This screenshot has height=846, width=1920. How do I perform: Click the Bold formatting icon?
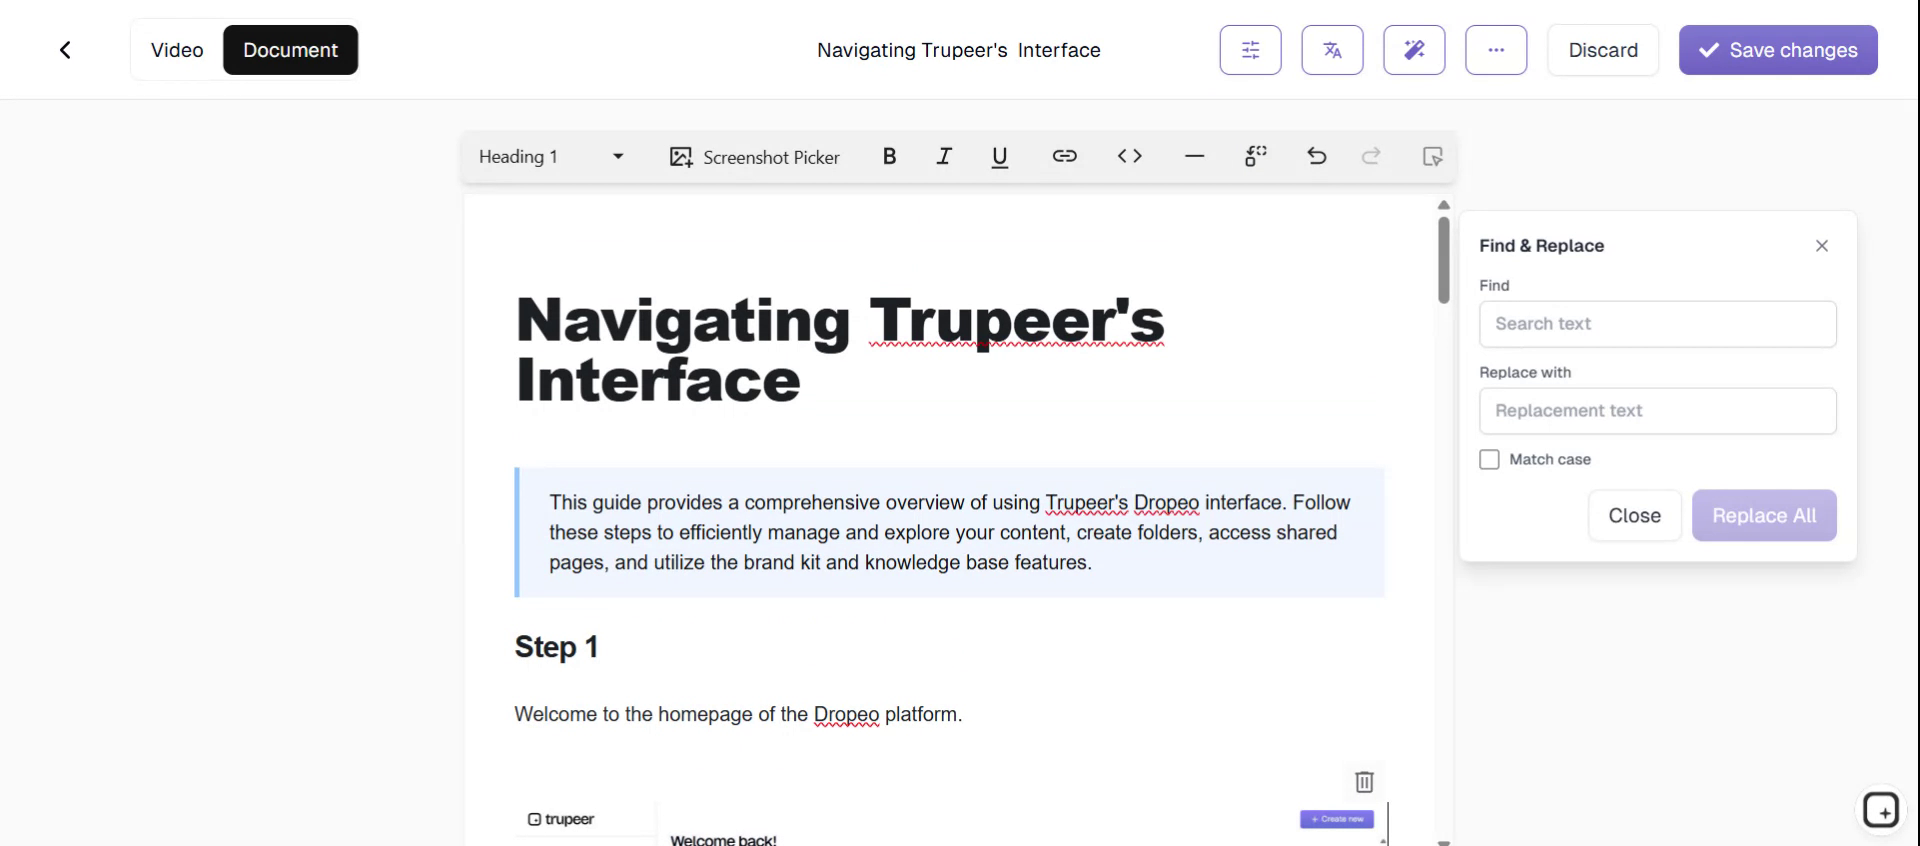pos(889,156)
